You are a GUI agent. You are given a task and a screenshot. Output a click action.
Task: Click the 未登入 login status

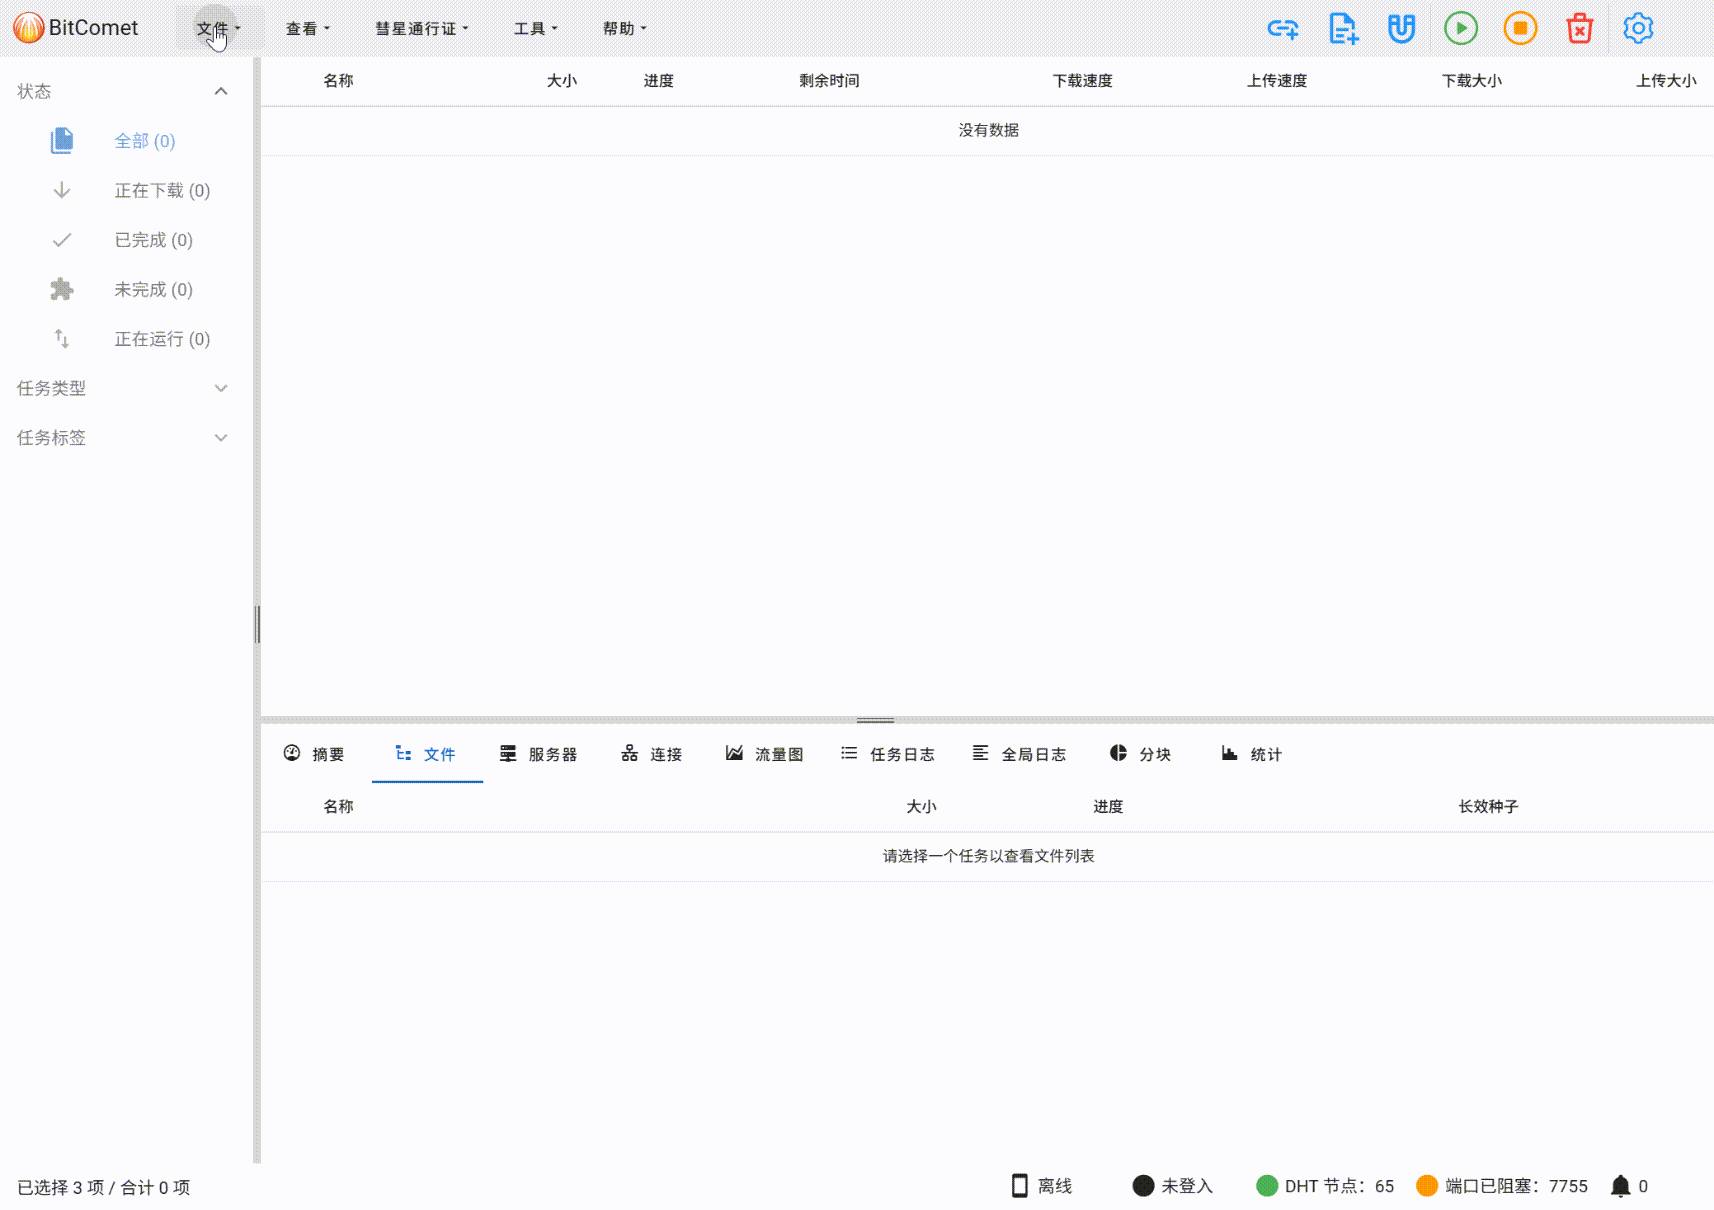[1173, 1186]
